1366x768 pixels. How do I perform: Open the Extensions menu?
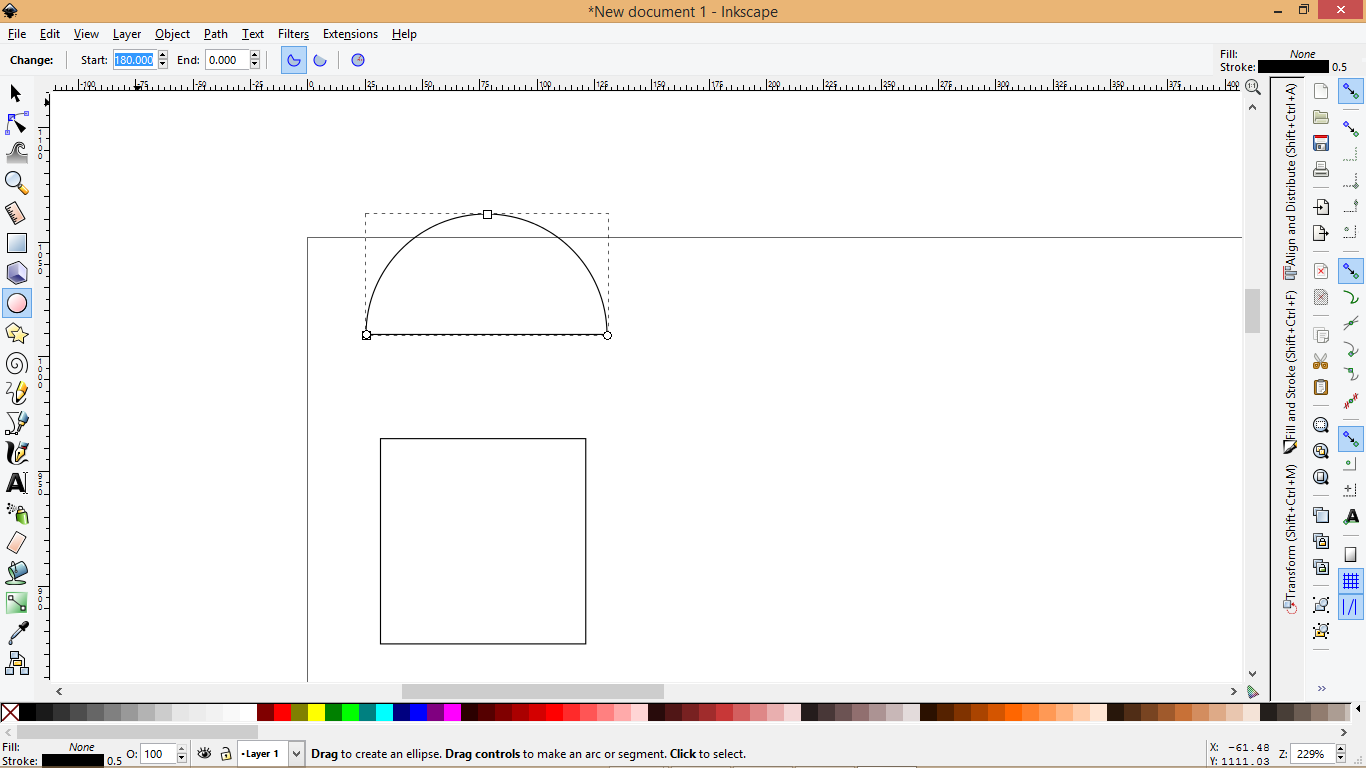click(x=350, y=33)
